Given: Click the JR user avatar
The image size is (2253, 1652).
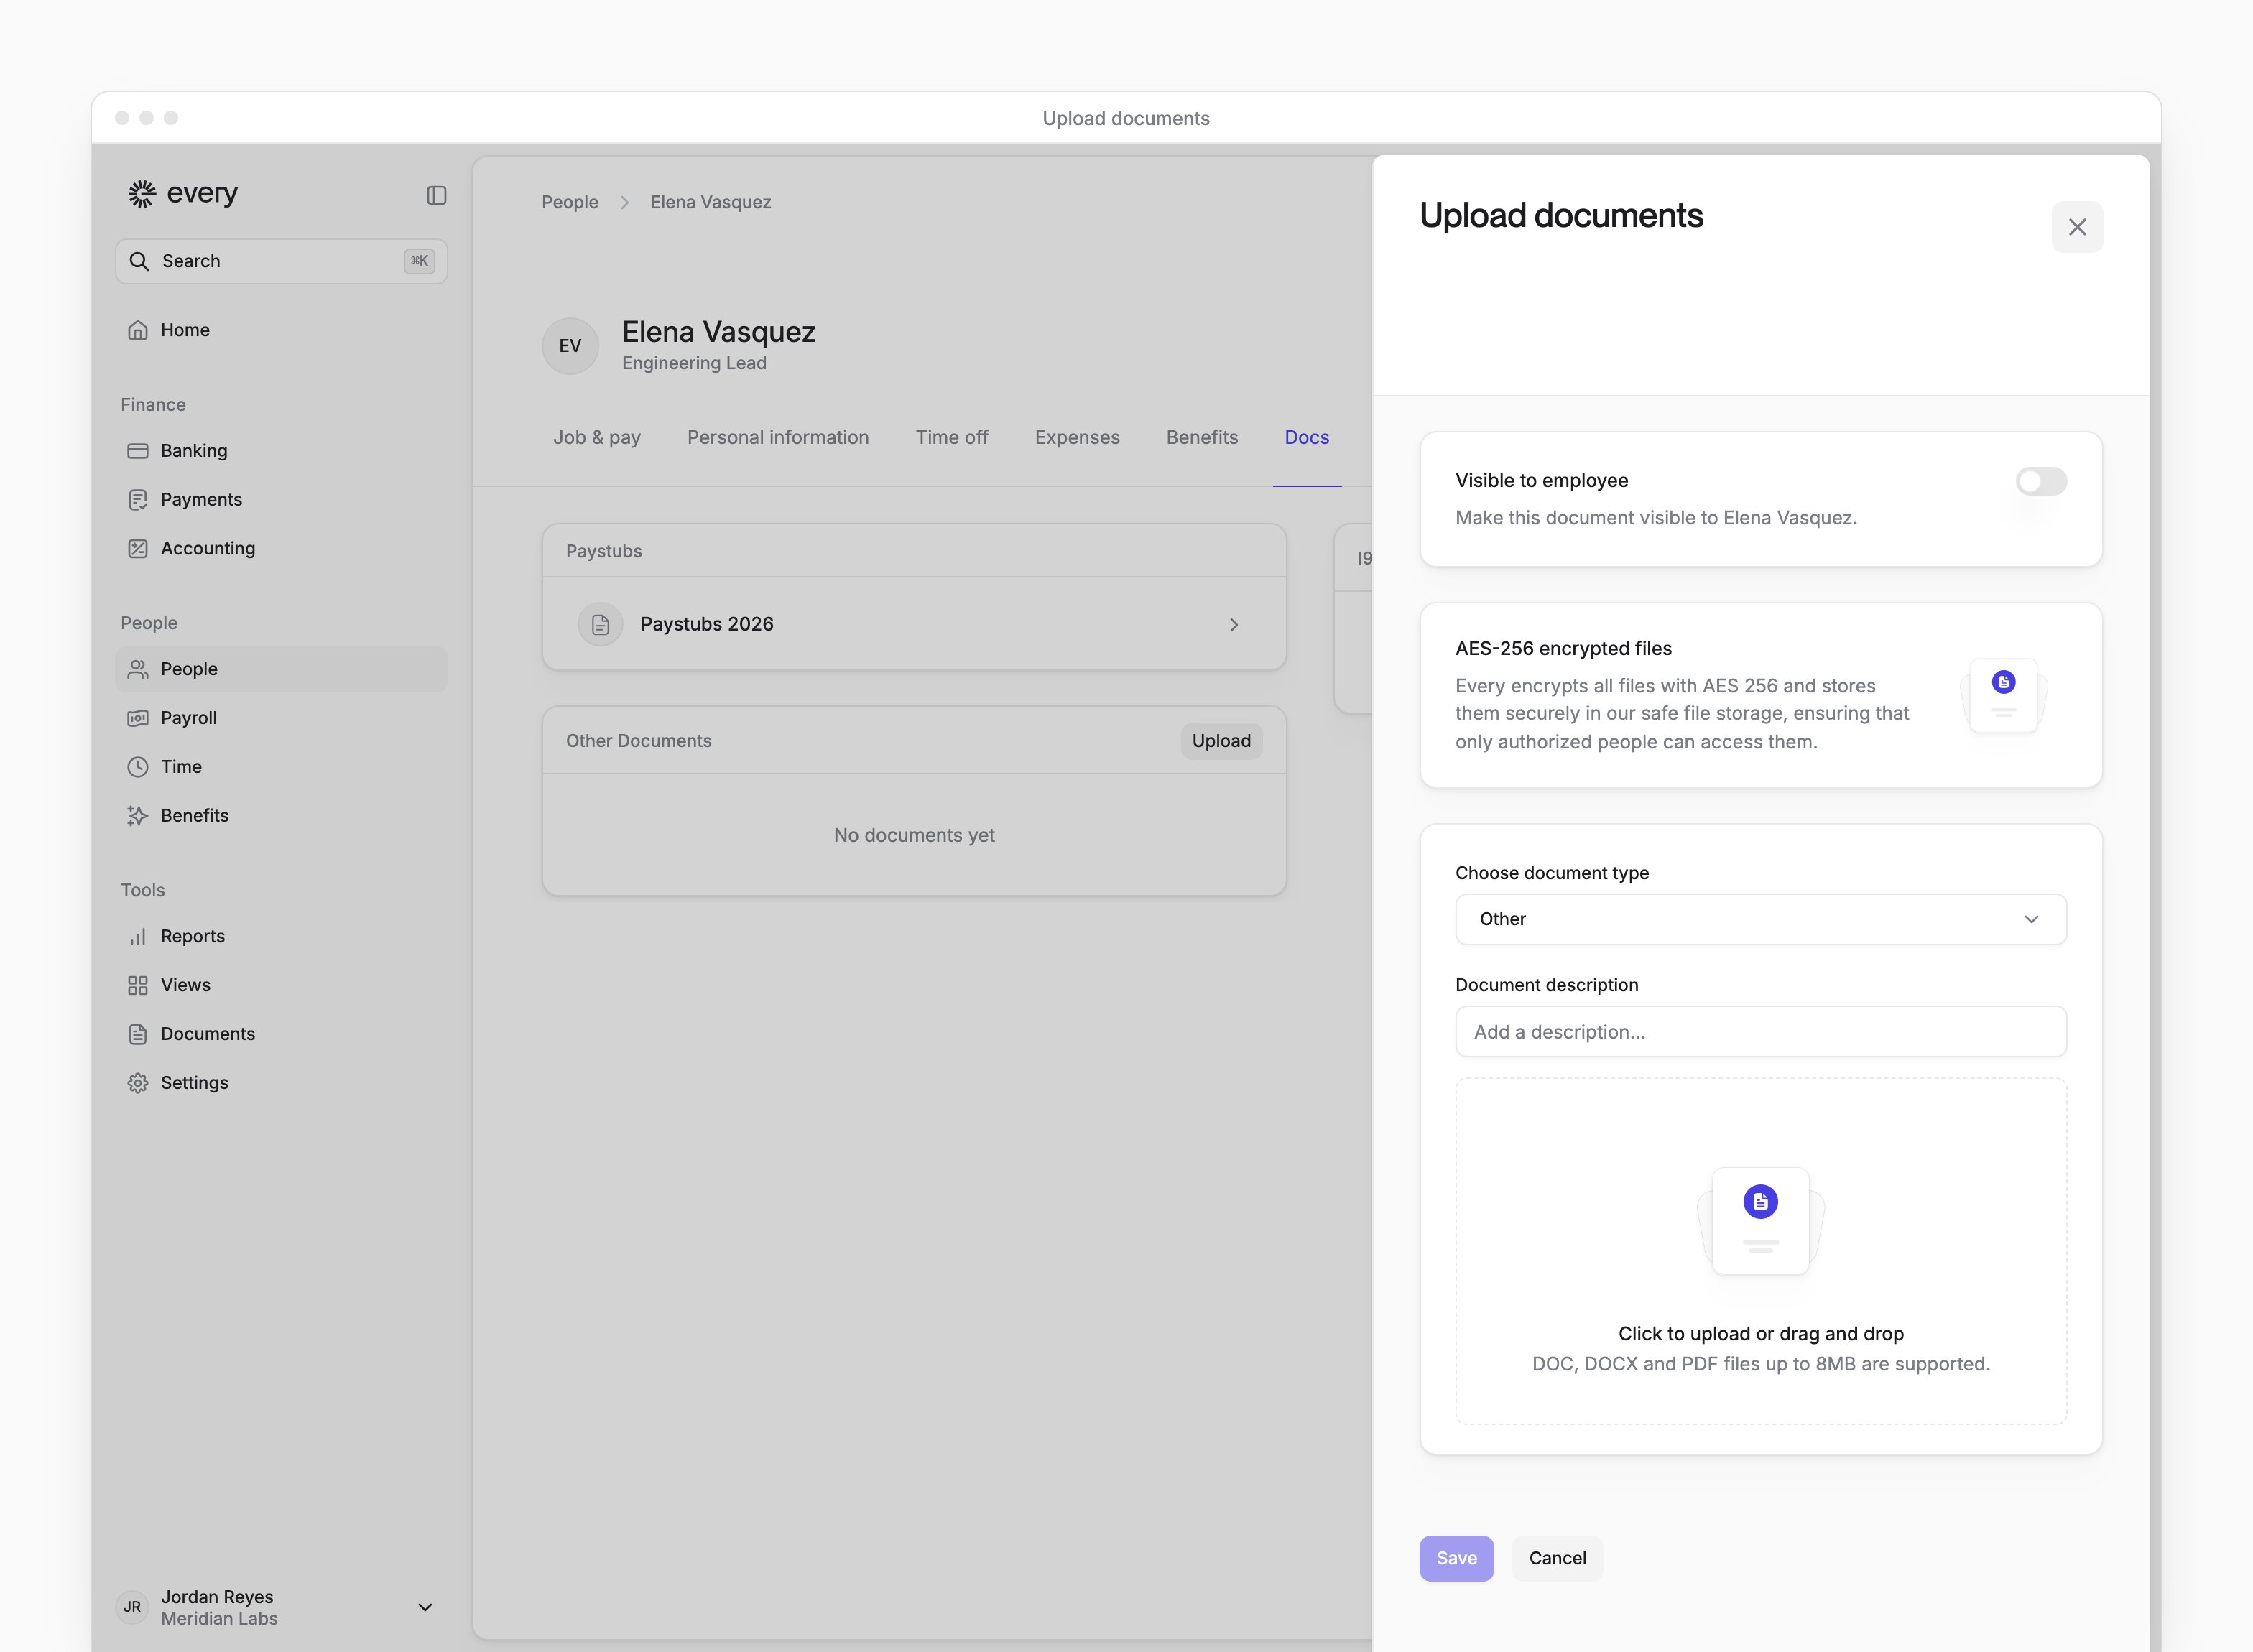Looking at the screenshot, I should [x=132, y=1607].
